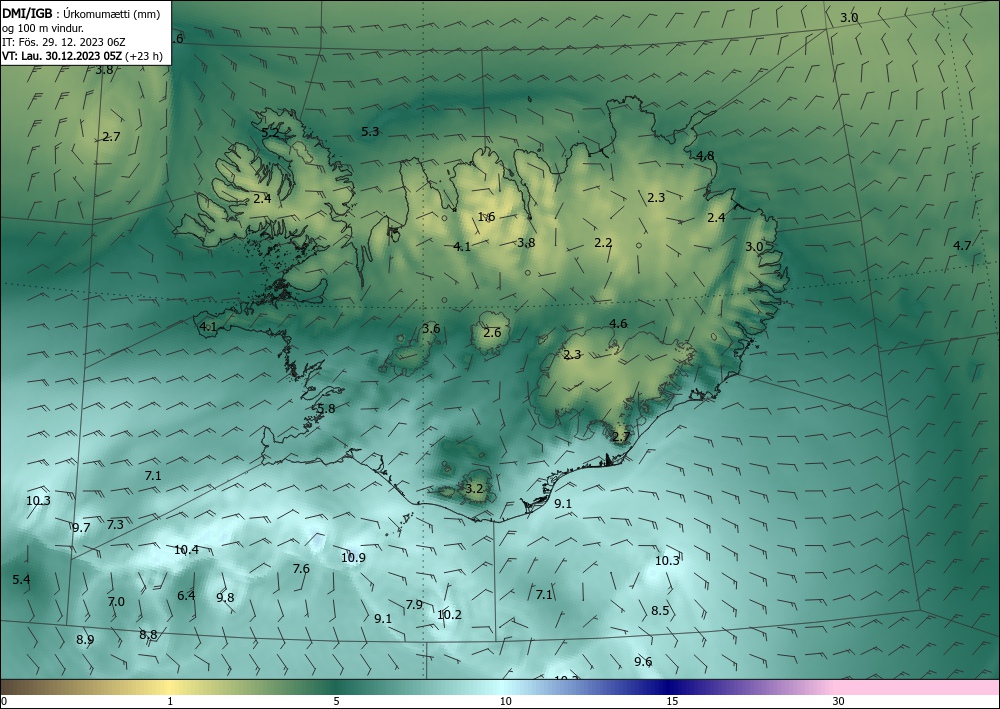Click the 2.6 value on Hofsjökull glacier
Screen dimensions: 1000x709
[492, 332]
